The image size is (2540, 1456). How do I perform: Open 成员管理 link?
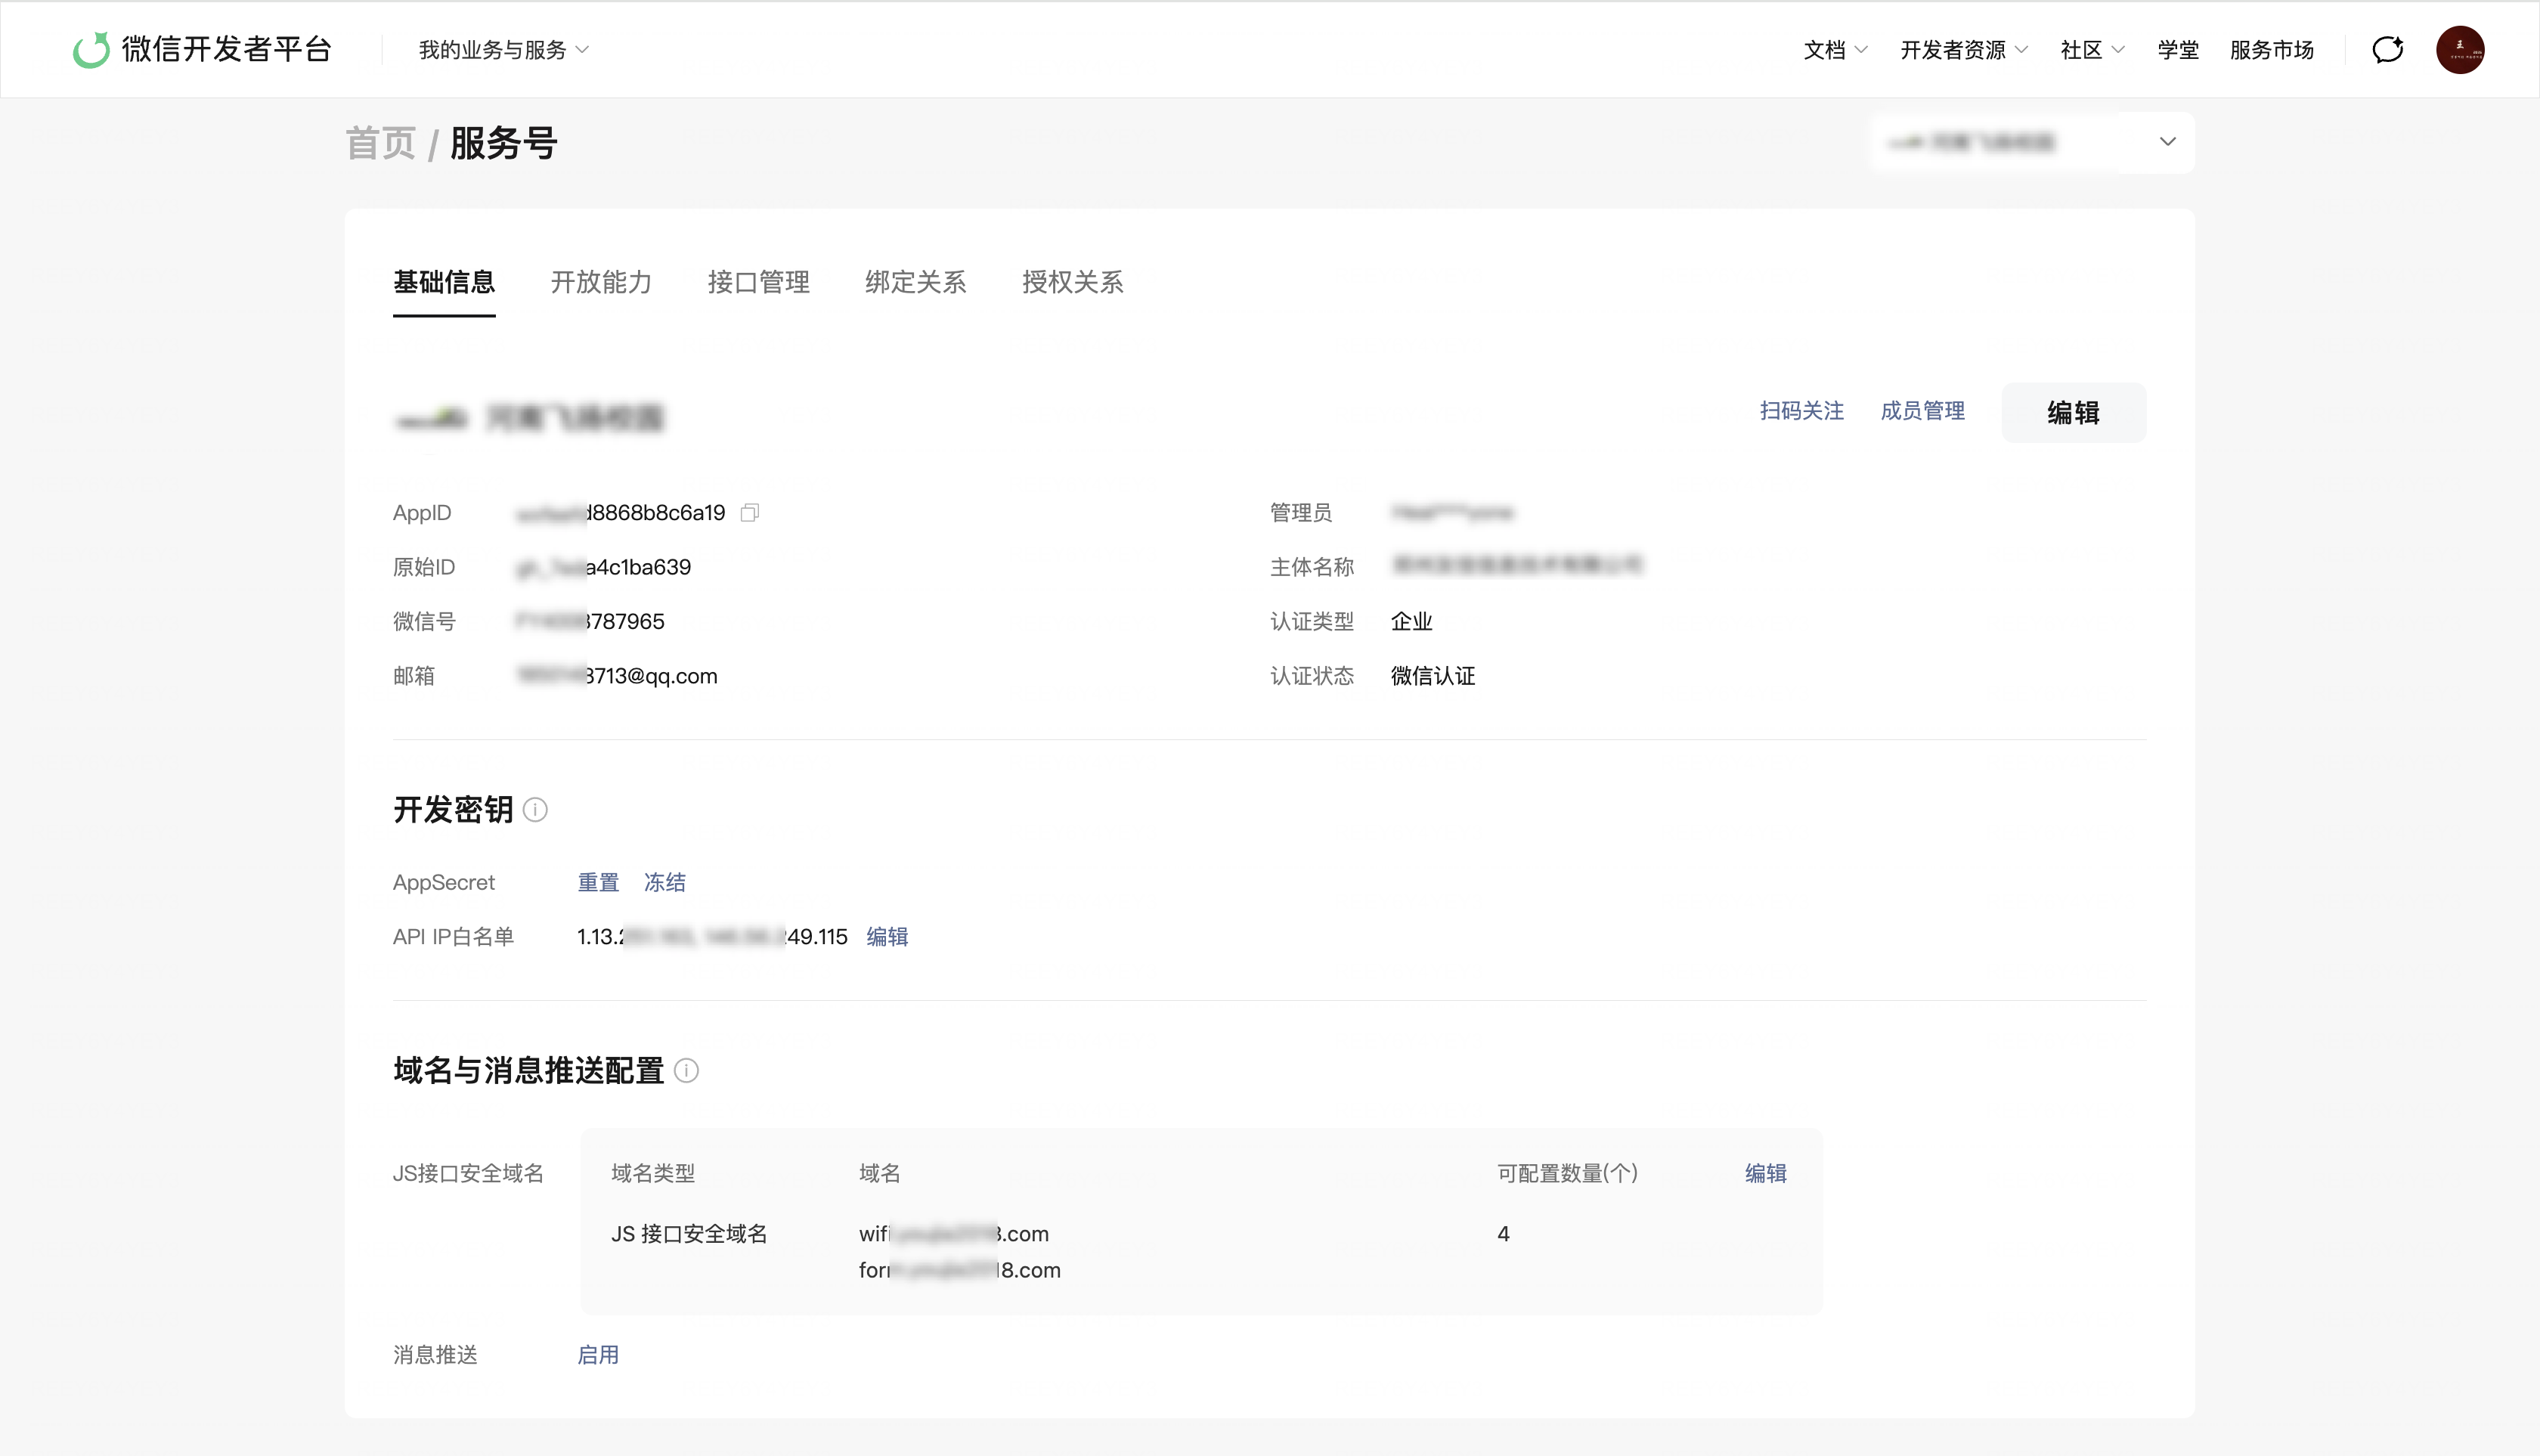coord(1923,411)
